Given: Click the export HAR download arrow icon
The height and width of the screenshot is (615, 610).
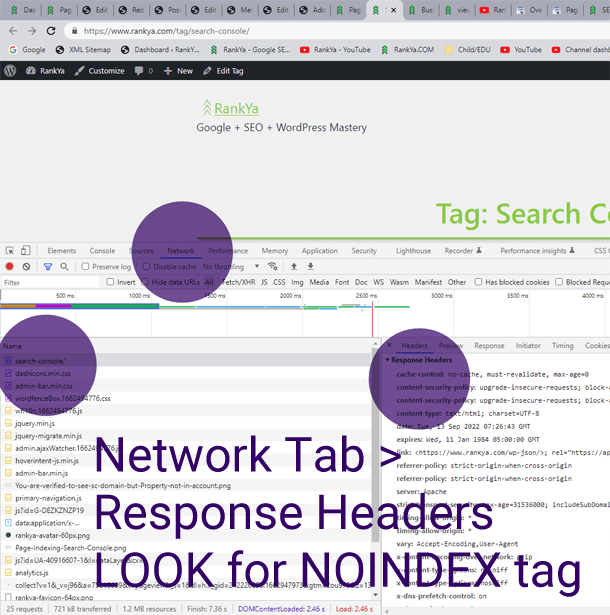Looking at the screenshot, I should pos(310,267).
